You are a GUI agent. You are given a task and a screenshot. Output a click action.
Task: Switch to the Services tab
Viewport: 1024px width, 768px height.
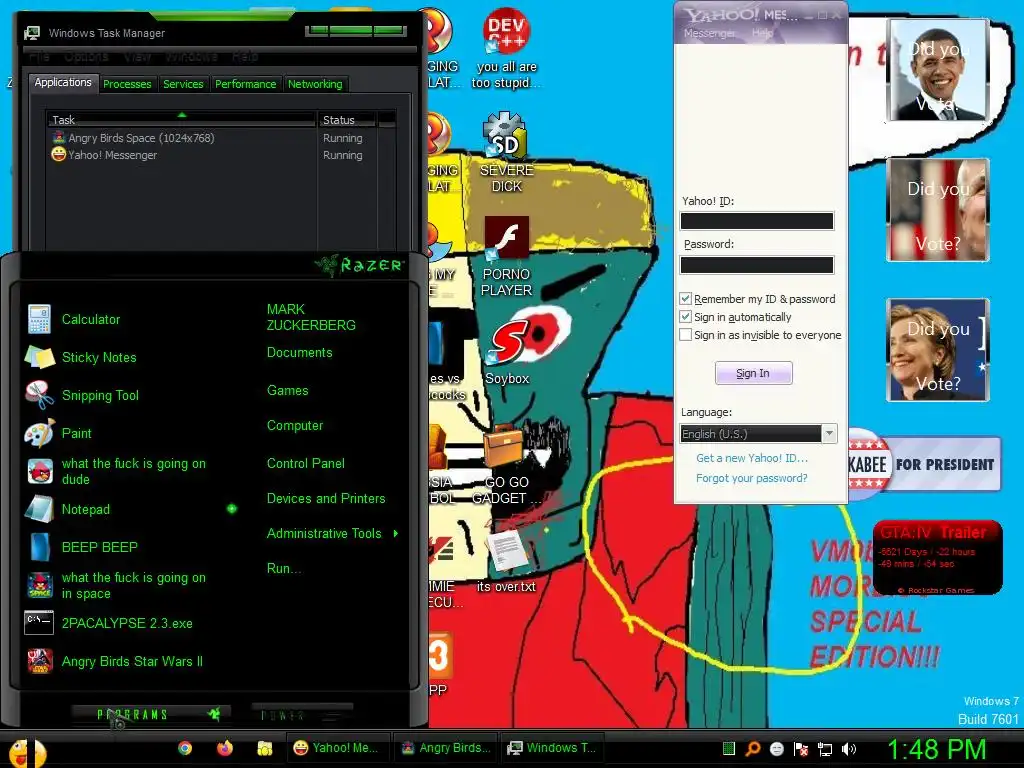click(183, 84)
